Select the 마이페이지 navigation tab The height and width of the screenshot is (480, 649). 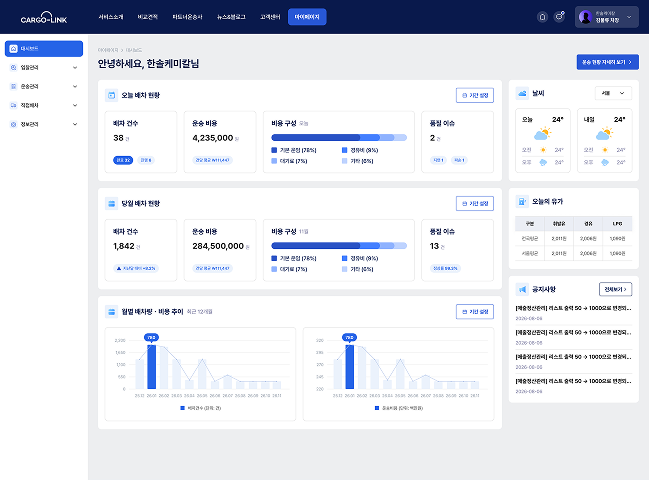307,17
